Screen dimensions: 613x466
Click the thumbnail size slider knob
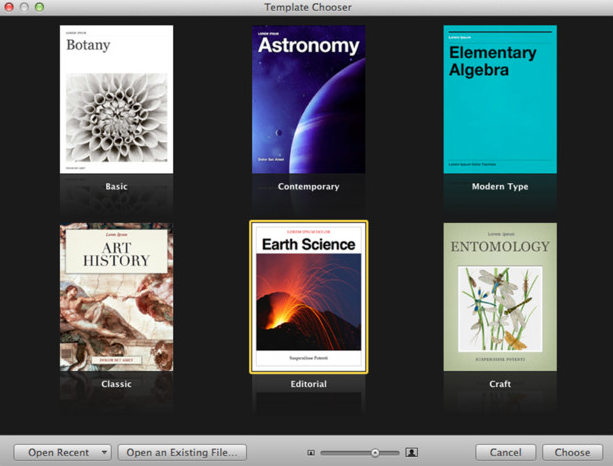(x=375, y=453)
